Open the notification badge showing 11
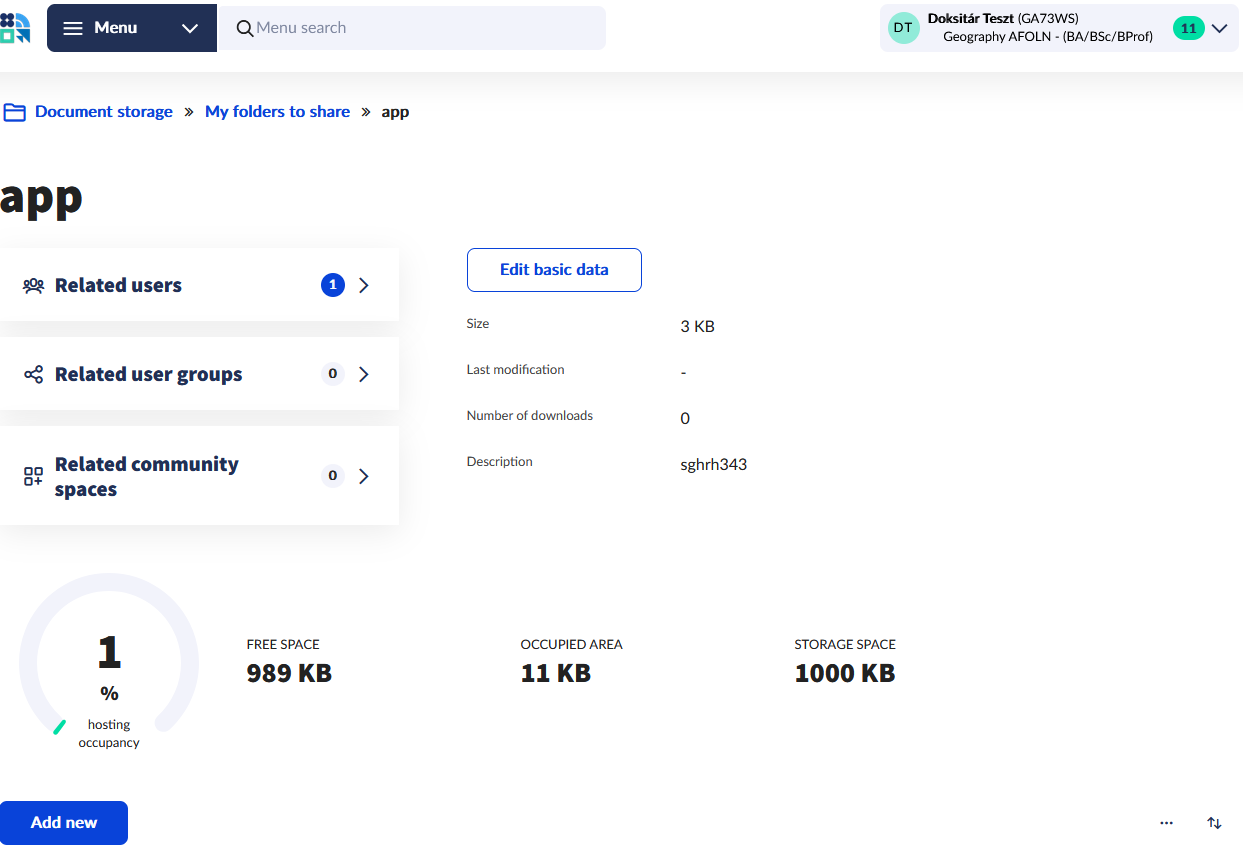Screen dimensions: 1243x846 click(x=1188, y=28)
